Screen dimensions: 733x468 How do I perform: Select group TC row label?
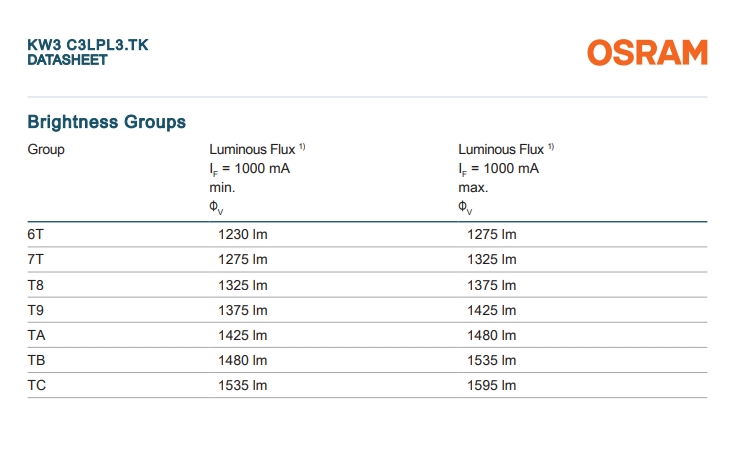click(37, 385)
